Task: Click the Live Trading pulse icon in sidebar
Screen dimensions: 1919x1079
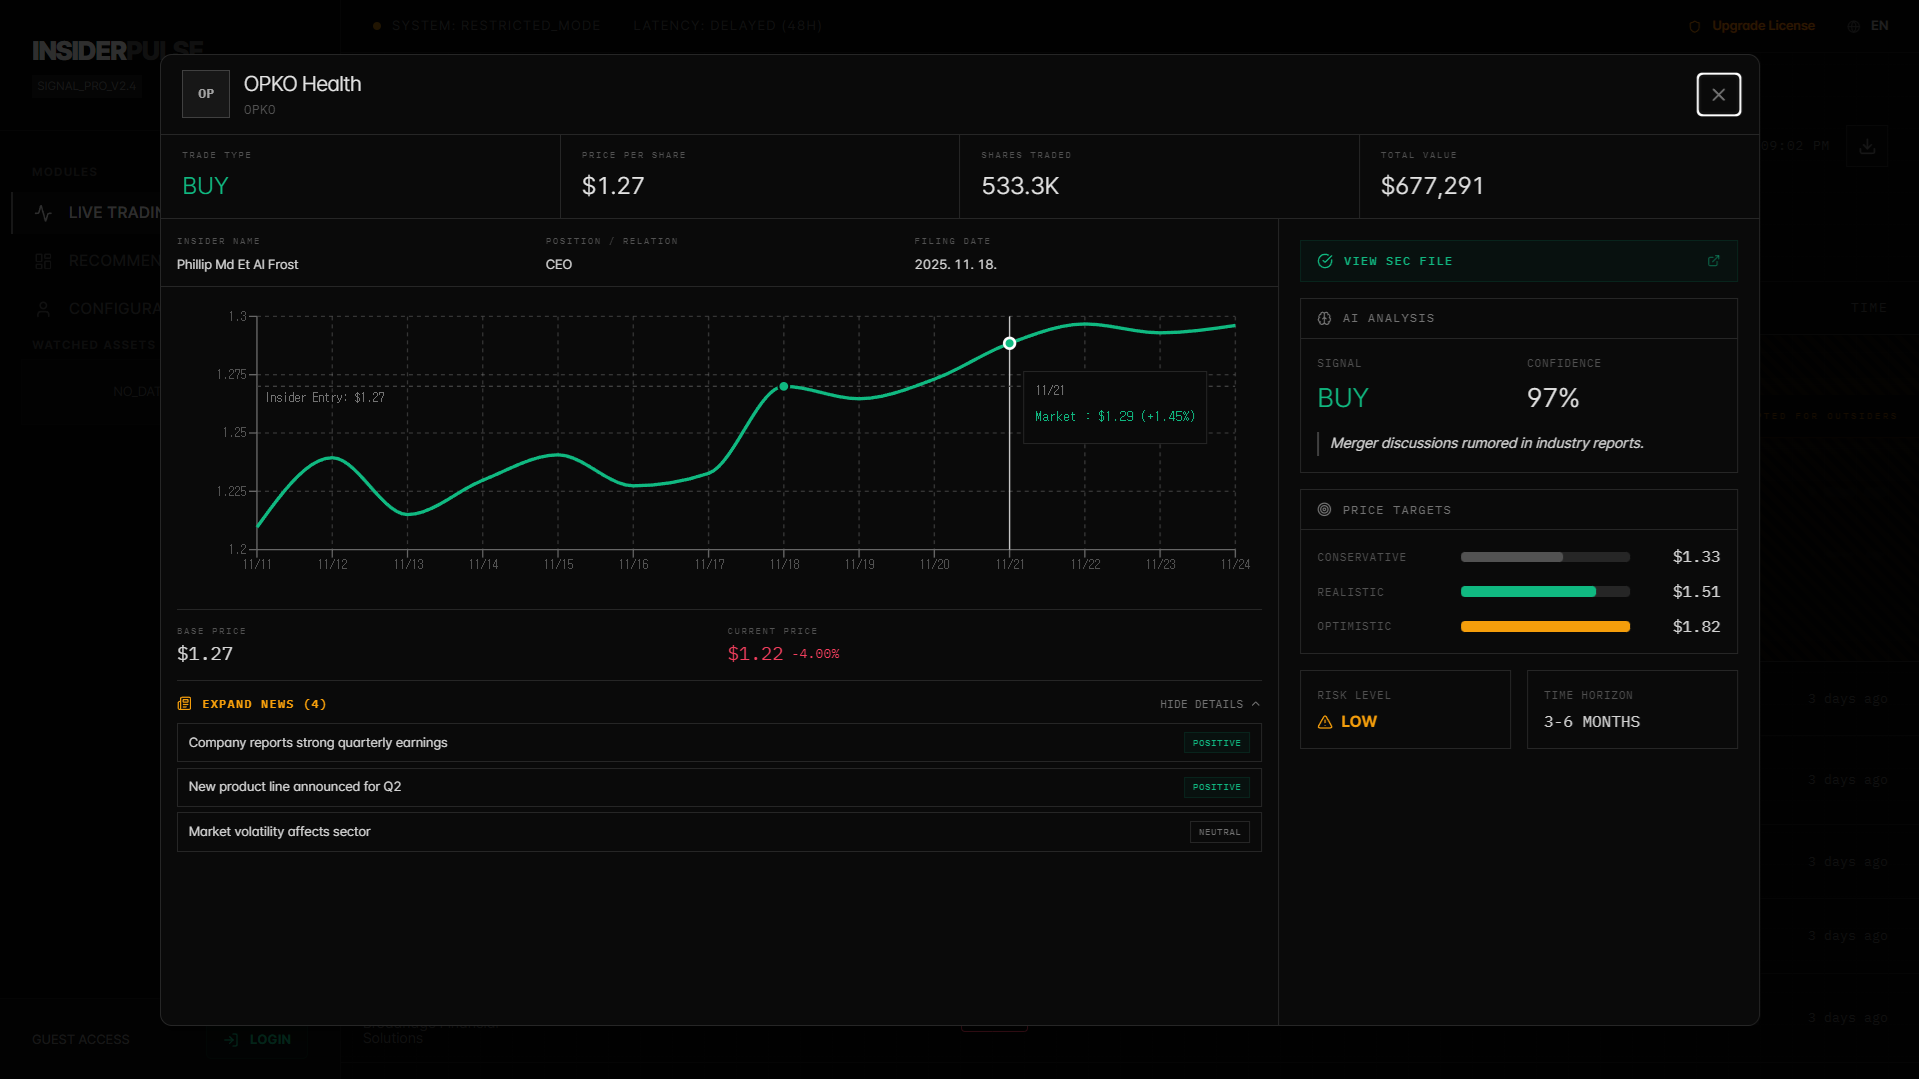Action: pyautogui.click(x=43, y=213)
